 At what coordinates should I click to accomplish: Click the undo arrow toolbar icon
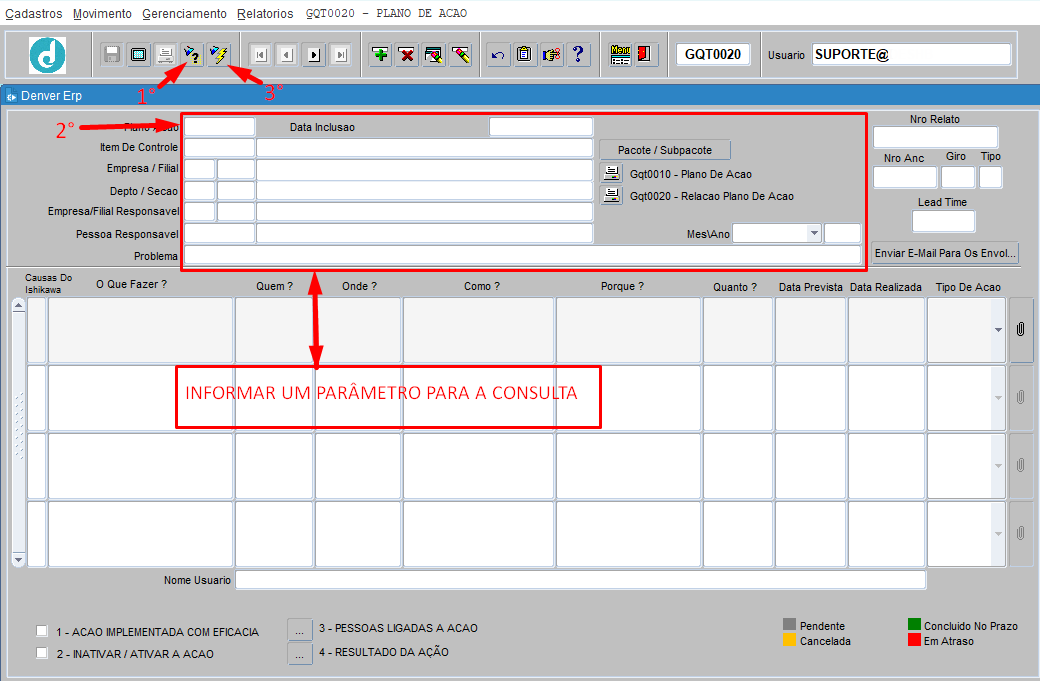pos(498,54)
